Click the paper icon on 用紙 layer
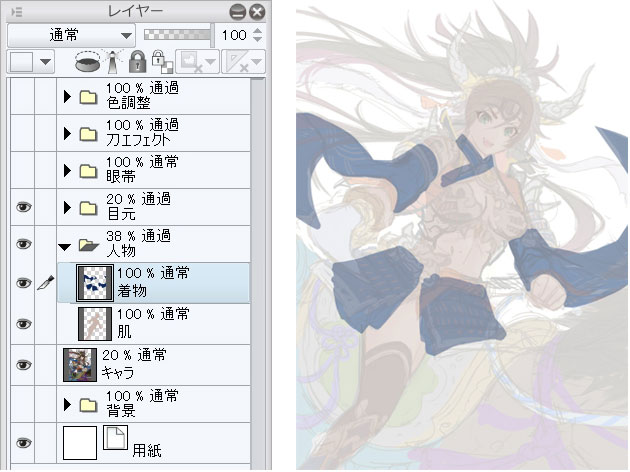 pos(115,437)
